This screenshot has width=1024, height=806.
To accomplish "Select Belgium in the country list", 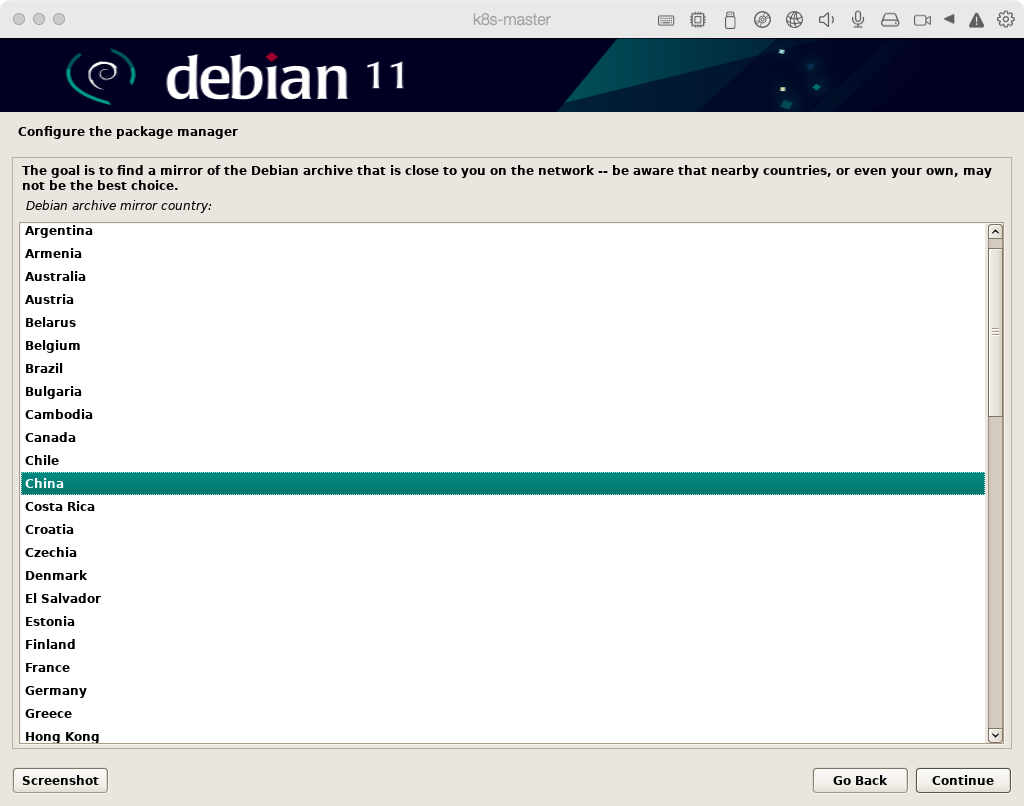I will pyautogui.click(x=503, y=346).
